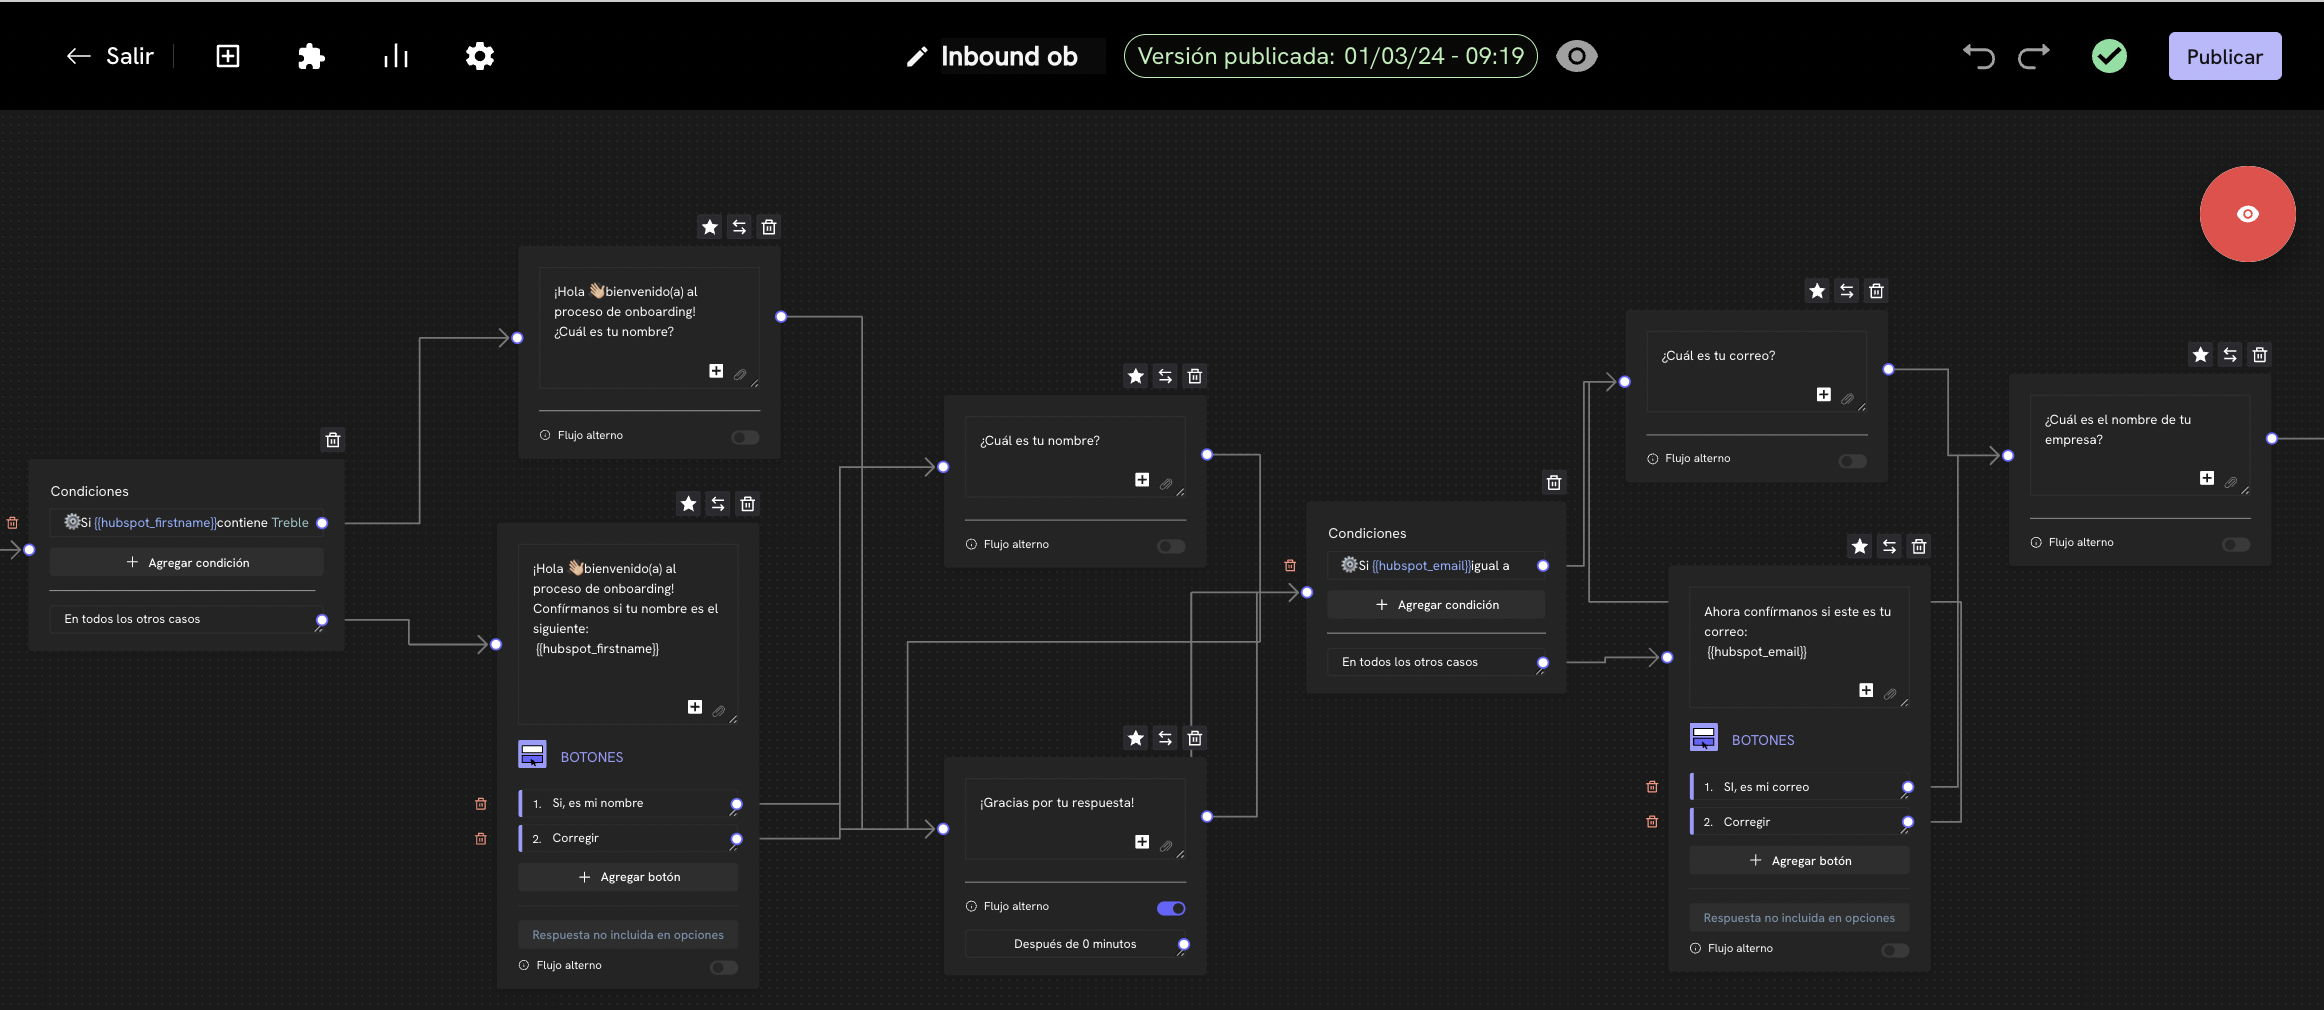Select button SI, es mi correo

pos(1800,787)
